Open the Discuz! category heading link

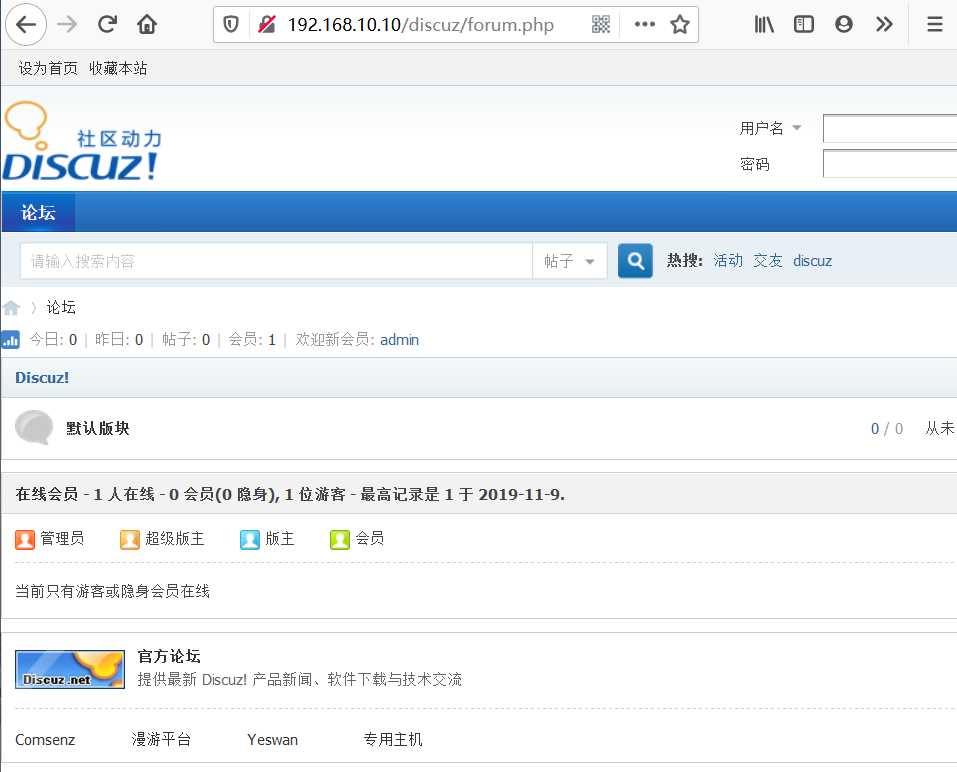click(x=42, y=378)
